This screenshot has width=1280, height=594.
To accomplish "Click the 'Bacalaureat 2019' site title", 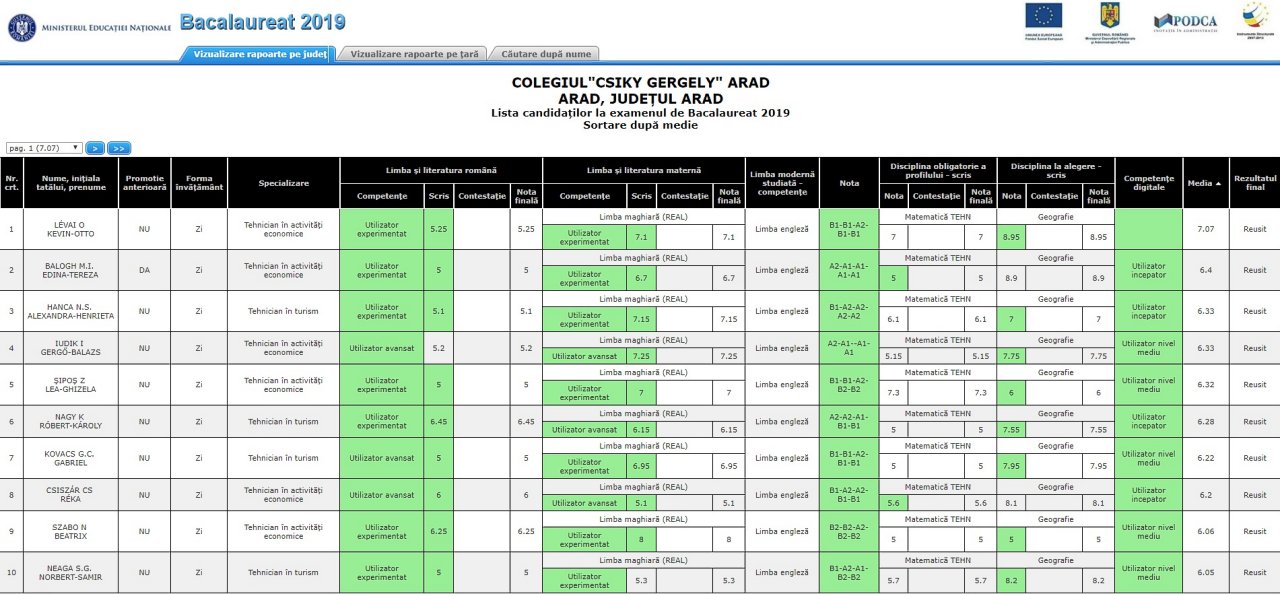I will [x=263, y=23].
